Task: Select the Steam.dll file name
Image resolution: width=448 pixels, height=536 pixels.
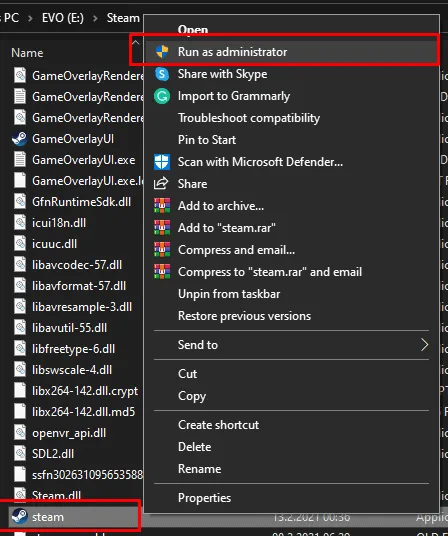Action: click(x=56, y=495)
